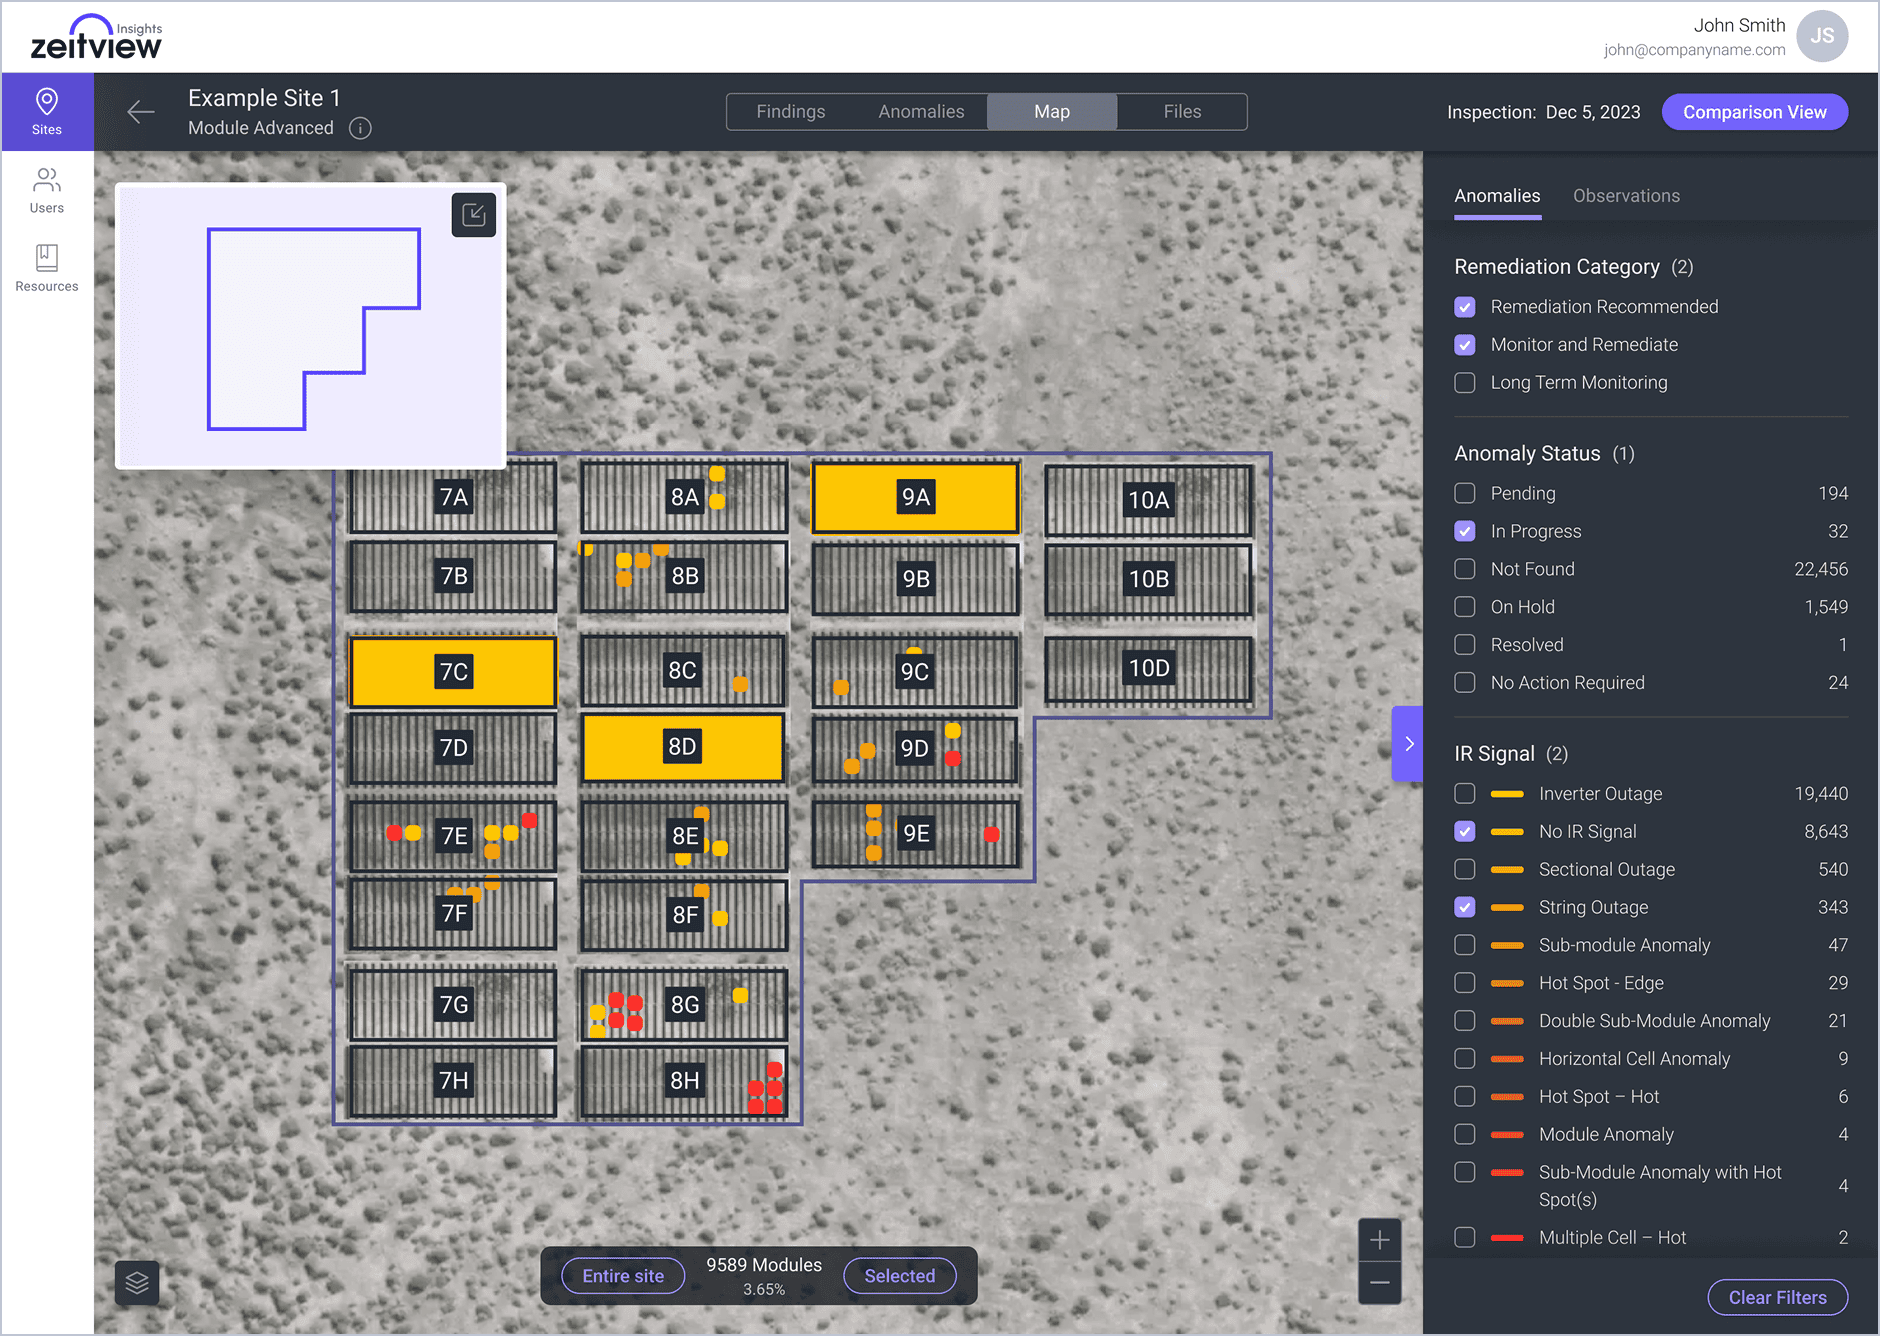Image resolution: width=1880 pixels, height=1336 pixels.
Task: Enable Sectional Outage filter
Action: click(1465, 869)
